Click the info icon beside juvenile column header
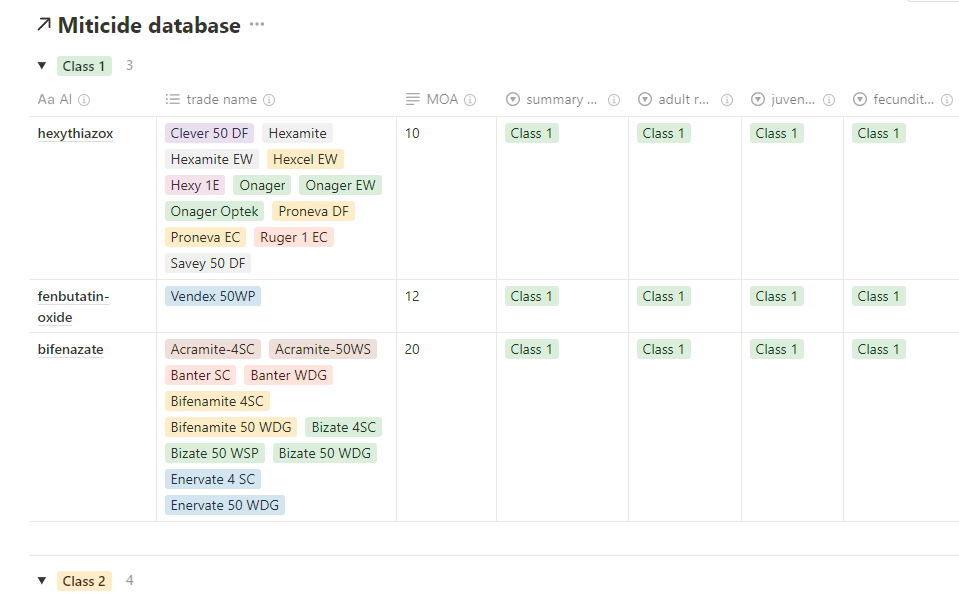 (829, 100)
